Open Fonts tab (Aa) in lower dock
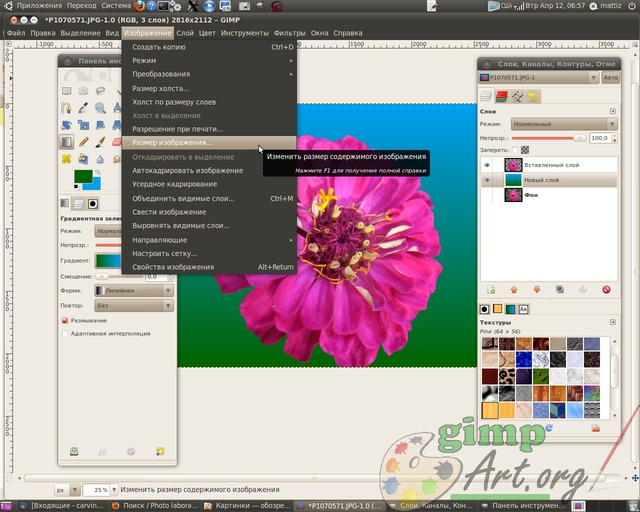This screenshot has width=640, height=512. pyautogui.click(x=523, y=309)
